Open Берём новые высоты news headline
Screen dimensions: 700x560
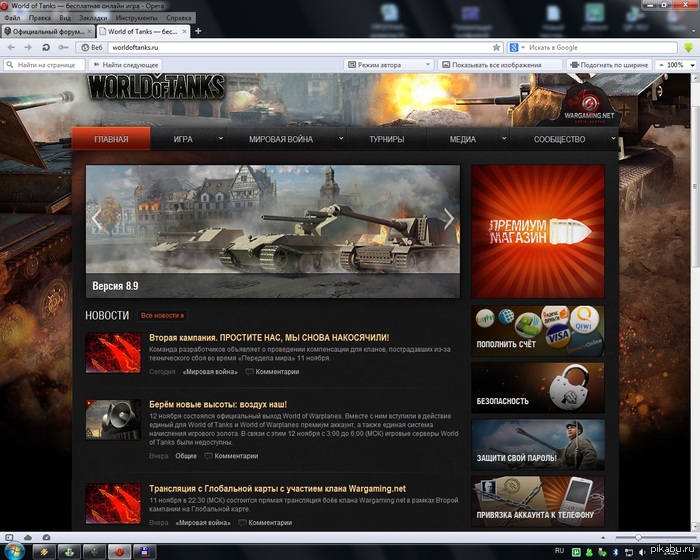tap(218, 404)
